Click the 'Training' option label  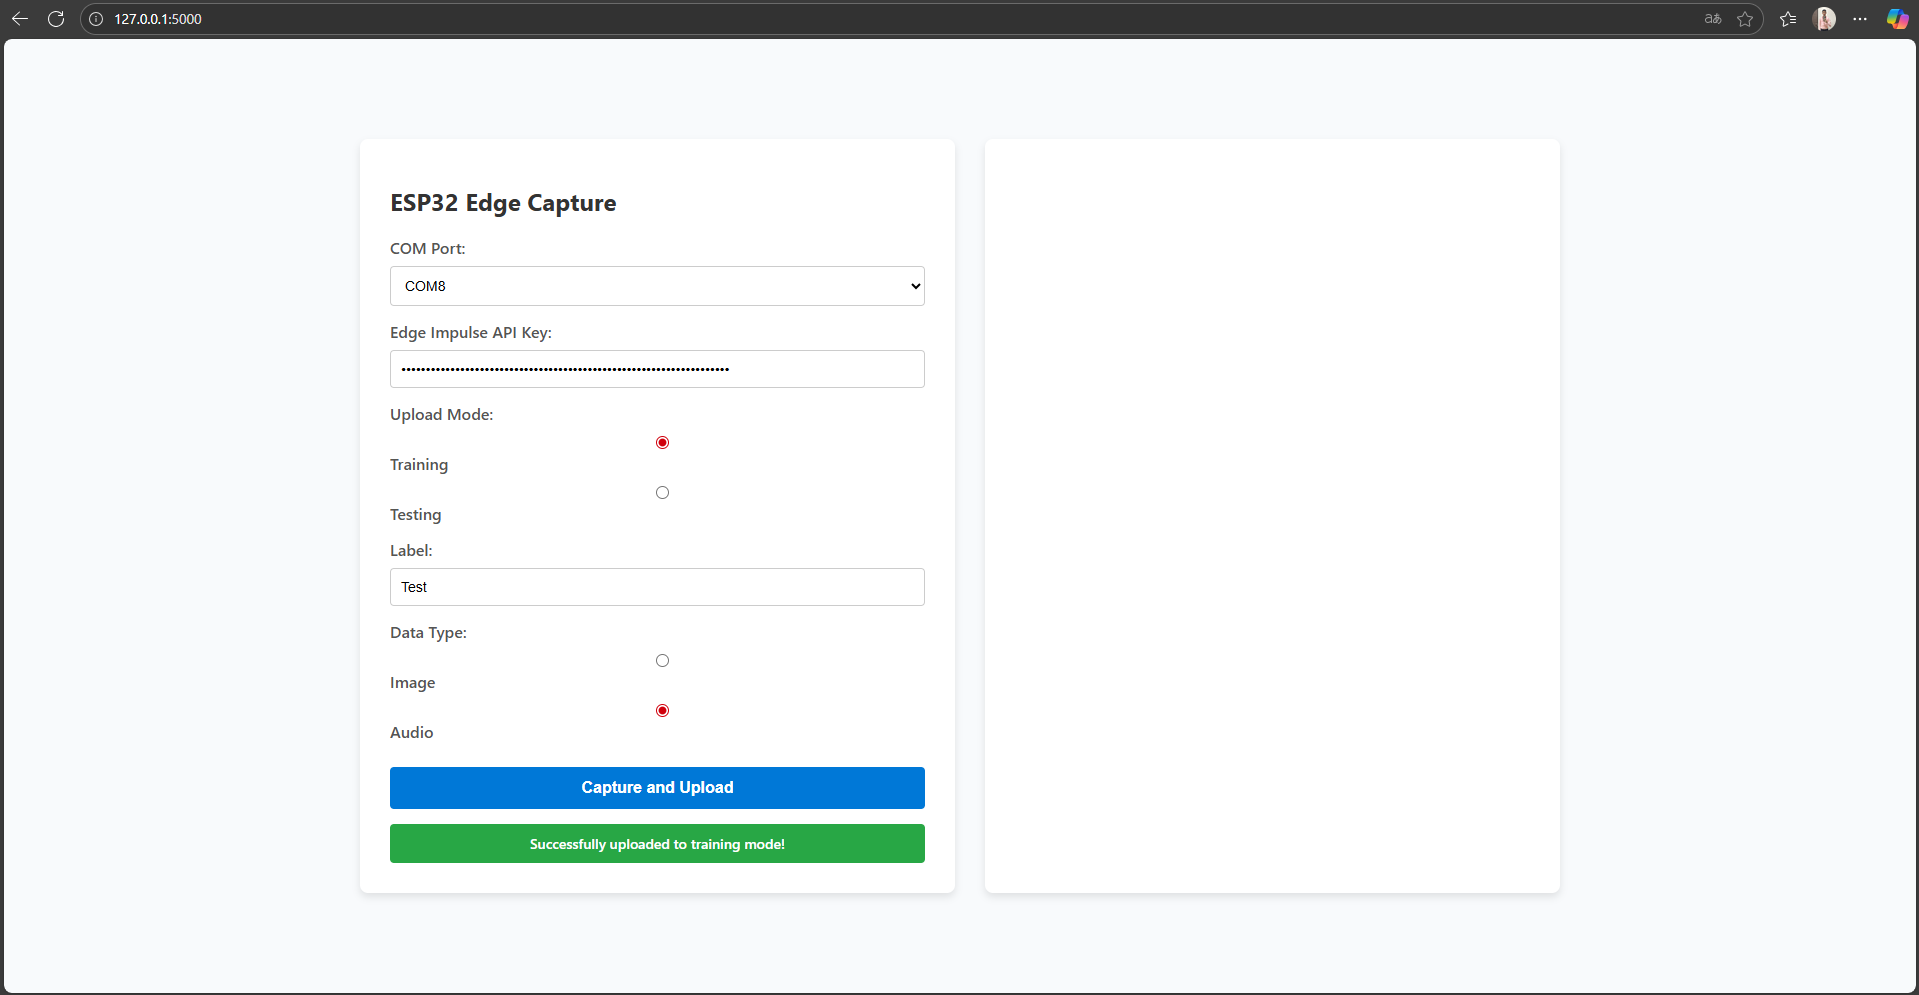(x=419, y=465)
